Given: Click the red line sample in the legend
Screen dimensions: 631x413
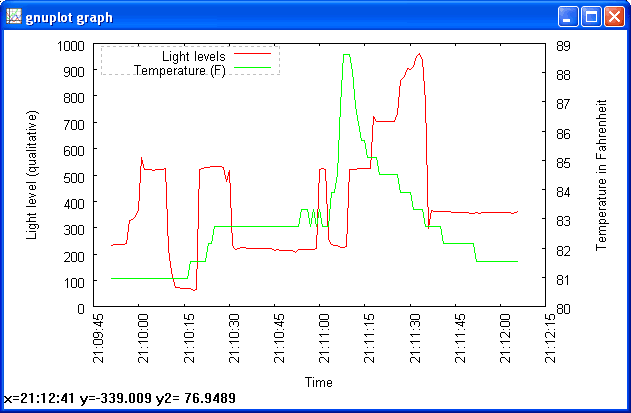Looking at the screenshot, I should click(x=253, y=54).
